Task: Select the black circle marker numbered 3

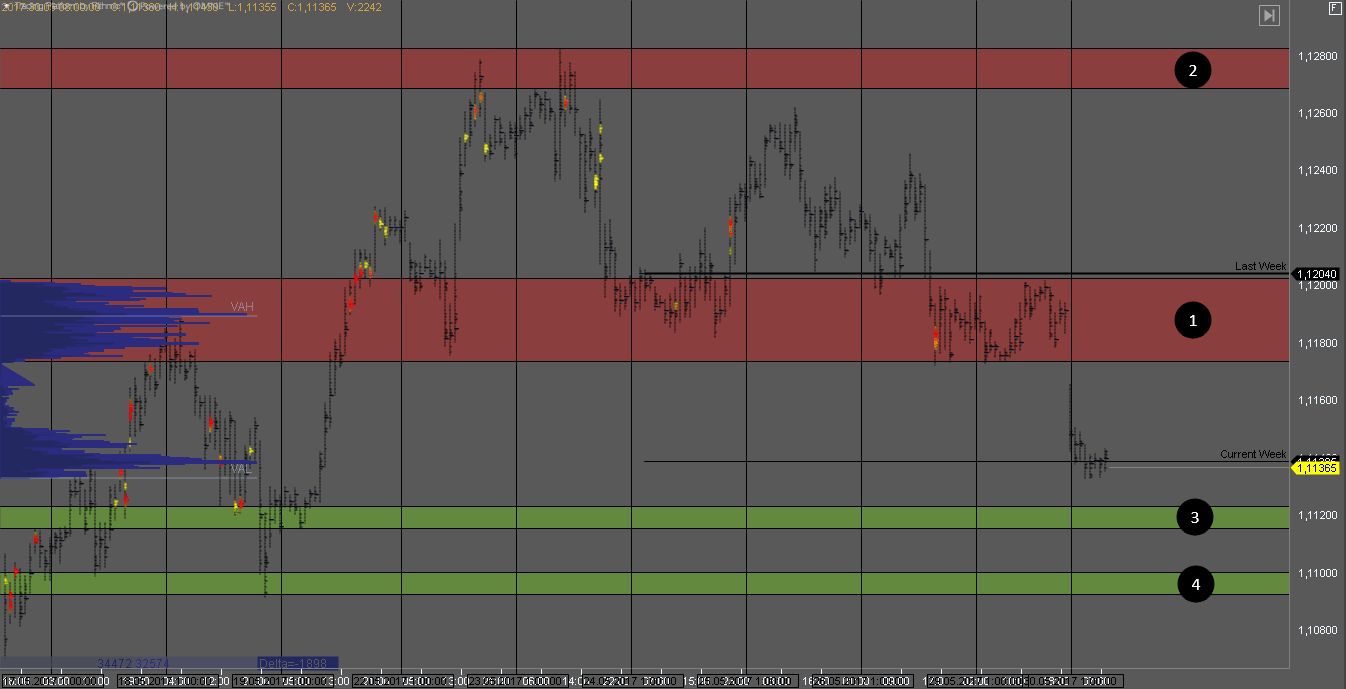Action: click(x=1195, y=517)
